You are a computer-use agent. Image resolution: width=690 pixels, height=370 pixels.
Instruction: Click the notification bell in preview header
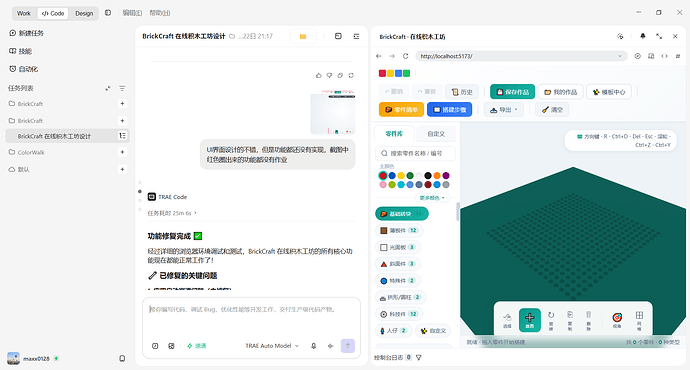[642, 36]
